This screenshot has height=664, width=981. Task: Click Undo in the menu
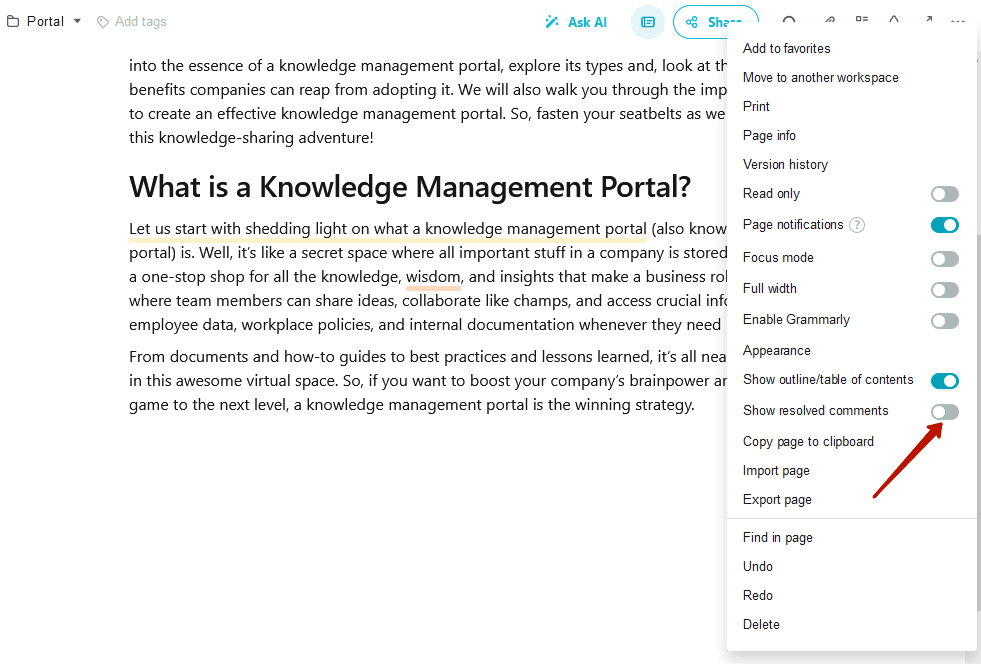coord(758,566)
